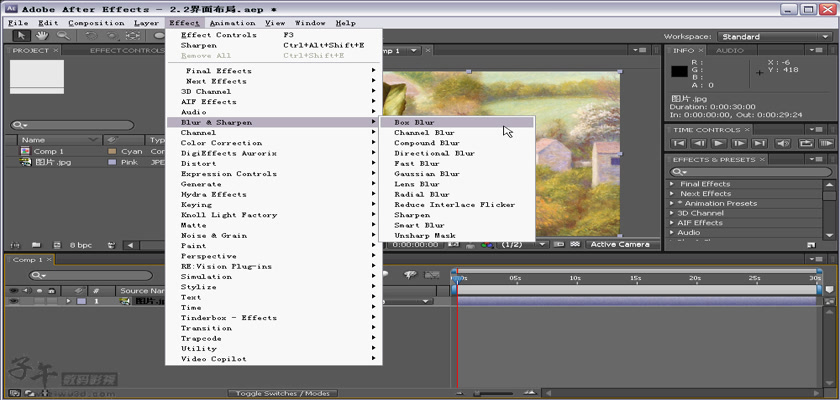840x400 pixels.
Task: Open the Trapcode submenu
Action: pyautogui.click(x=274, y=338)
